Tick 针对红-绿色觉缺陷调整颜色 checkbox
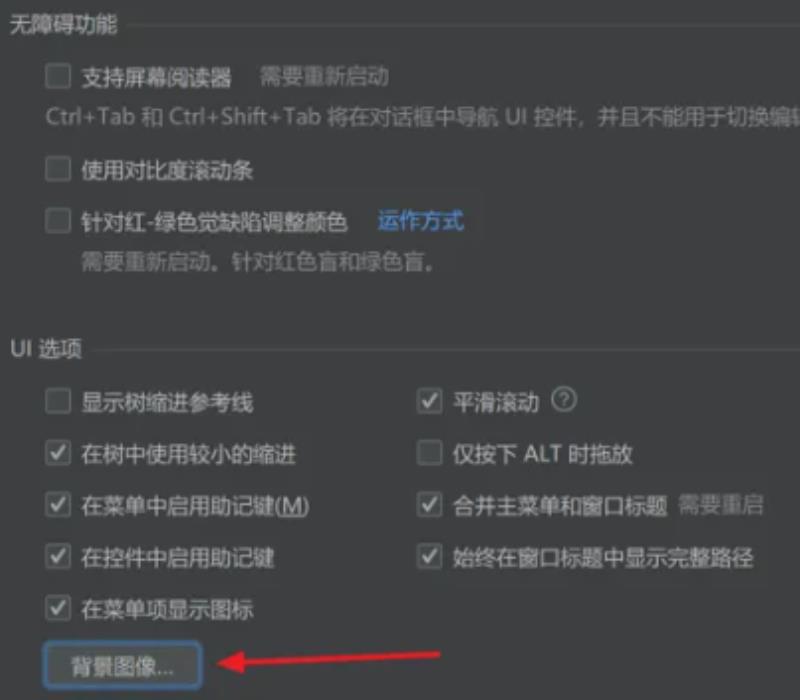 [x=58, y=220]
